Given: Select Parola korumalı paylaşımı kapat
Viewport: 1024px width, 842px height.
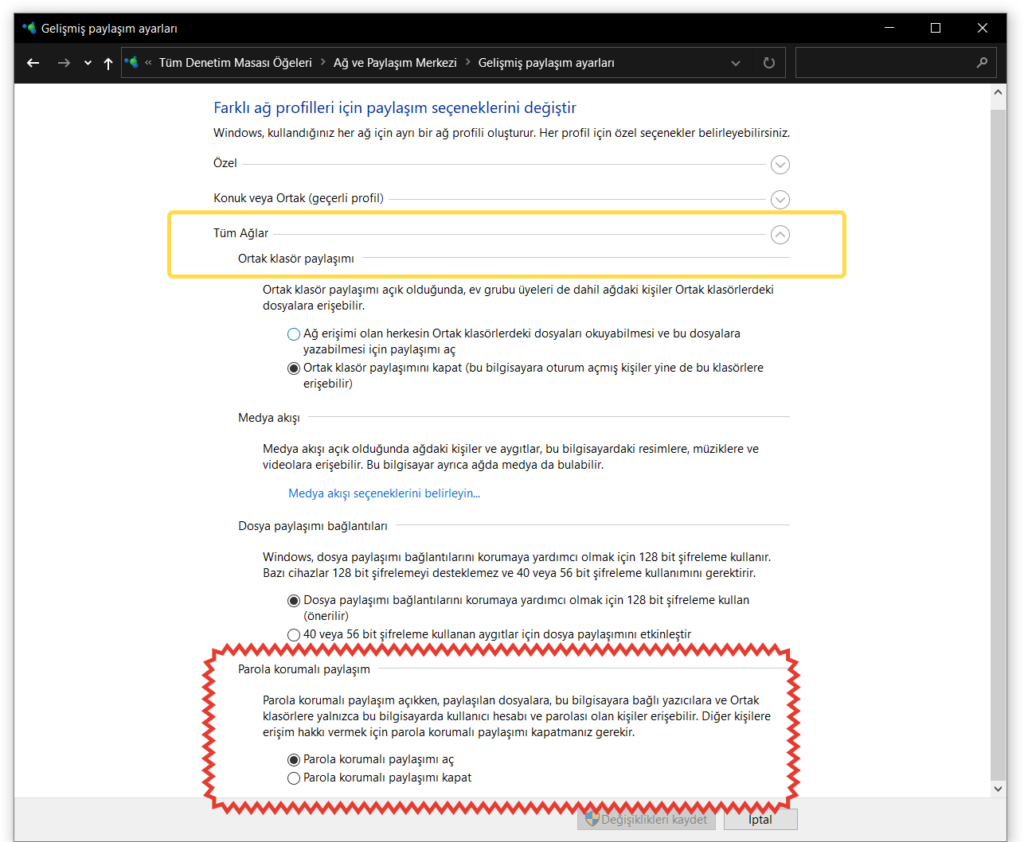Looking at the screenshot, I should 294,778.
